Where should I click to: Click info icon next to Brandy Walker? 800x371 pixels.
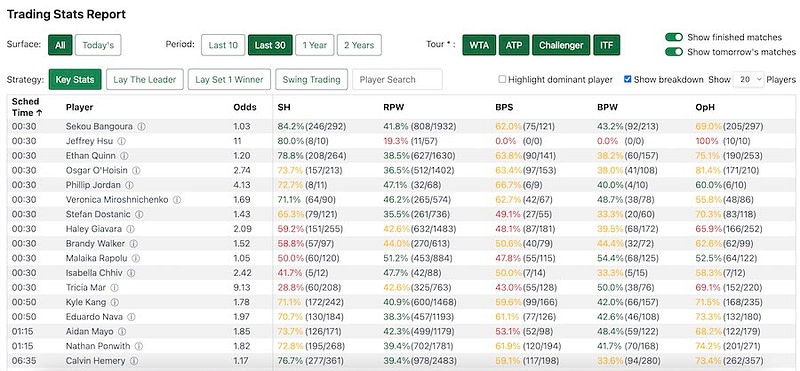tap(134, 244)
